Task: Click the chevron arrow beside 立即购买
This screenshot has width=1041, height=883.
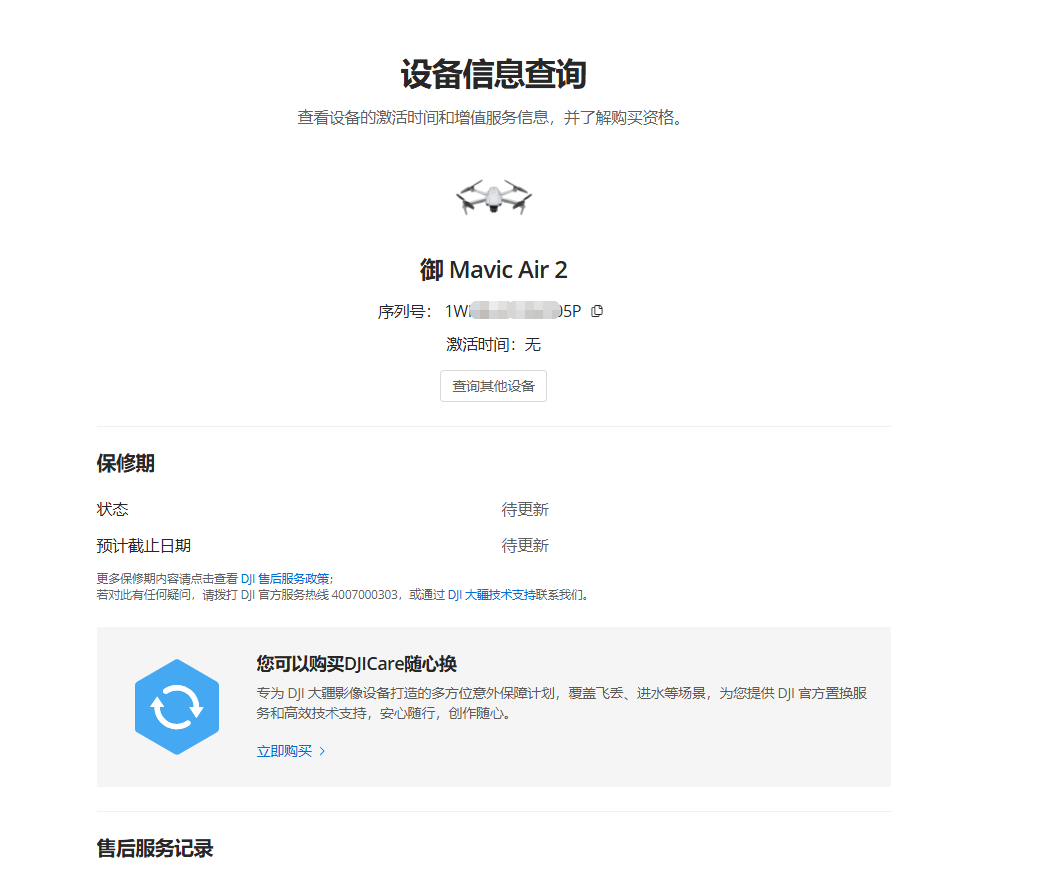Action: [323, 751]
